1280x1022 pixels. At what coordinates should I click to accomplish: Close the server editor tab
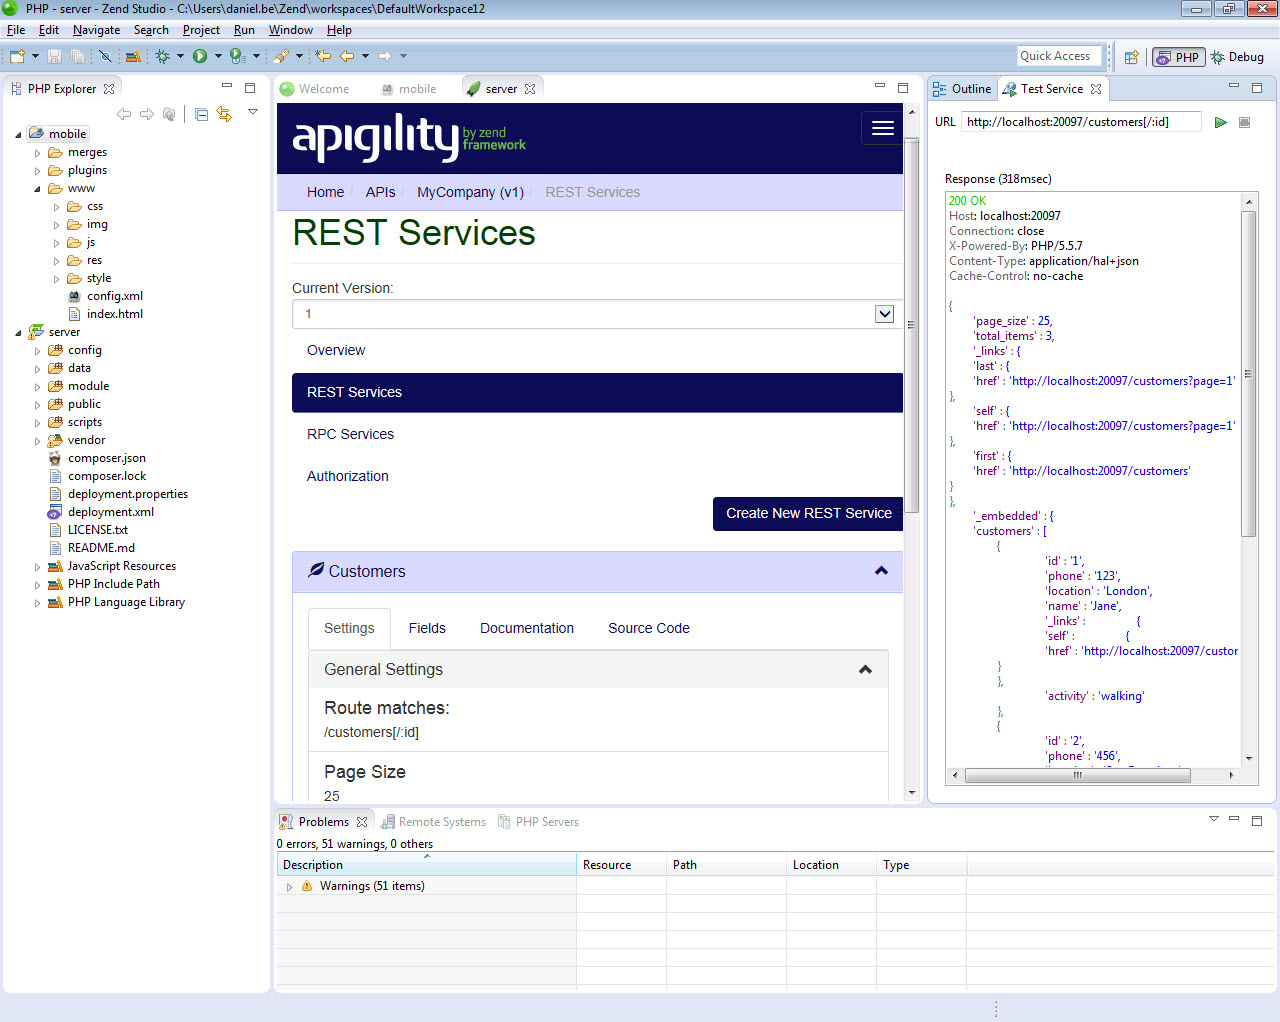click(530, 89)
